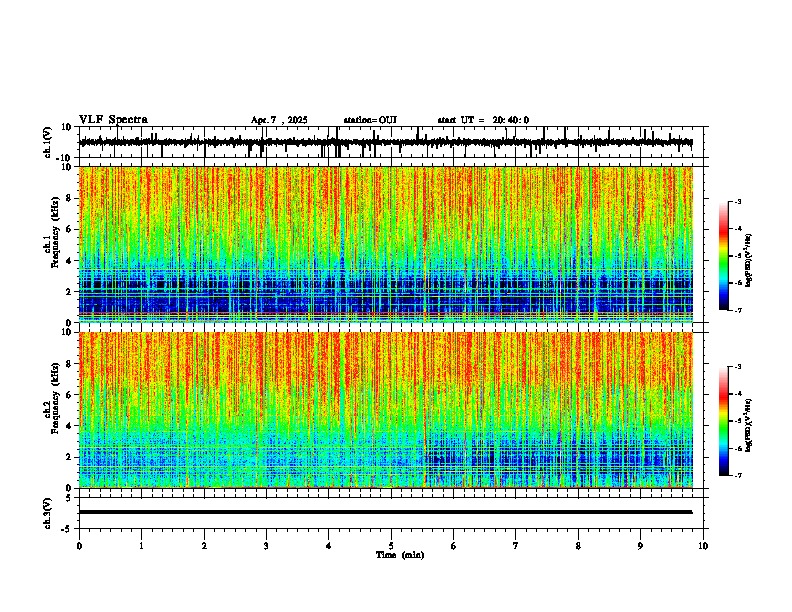Click the "8" kHz tick on ch.1 frequency axis
The width and height of the screenshot is (792, 612).
coord(69,198)
